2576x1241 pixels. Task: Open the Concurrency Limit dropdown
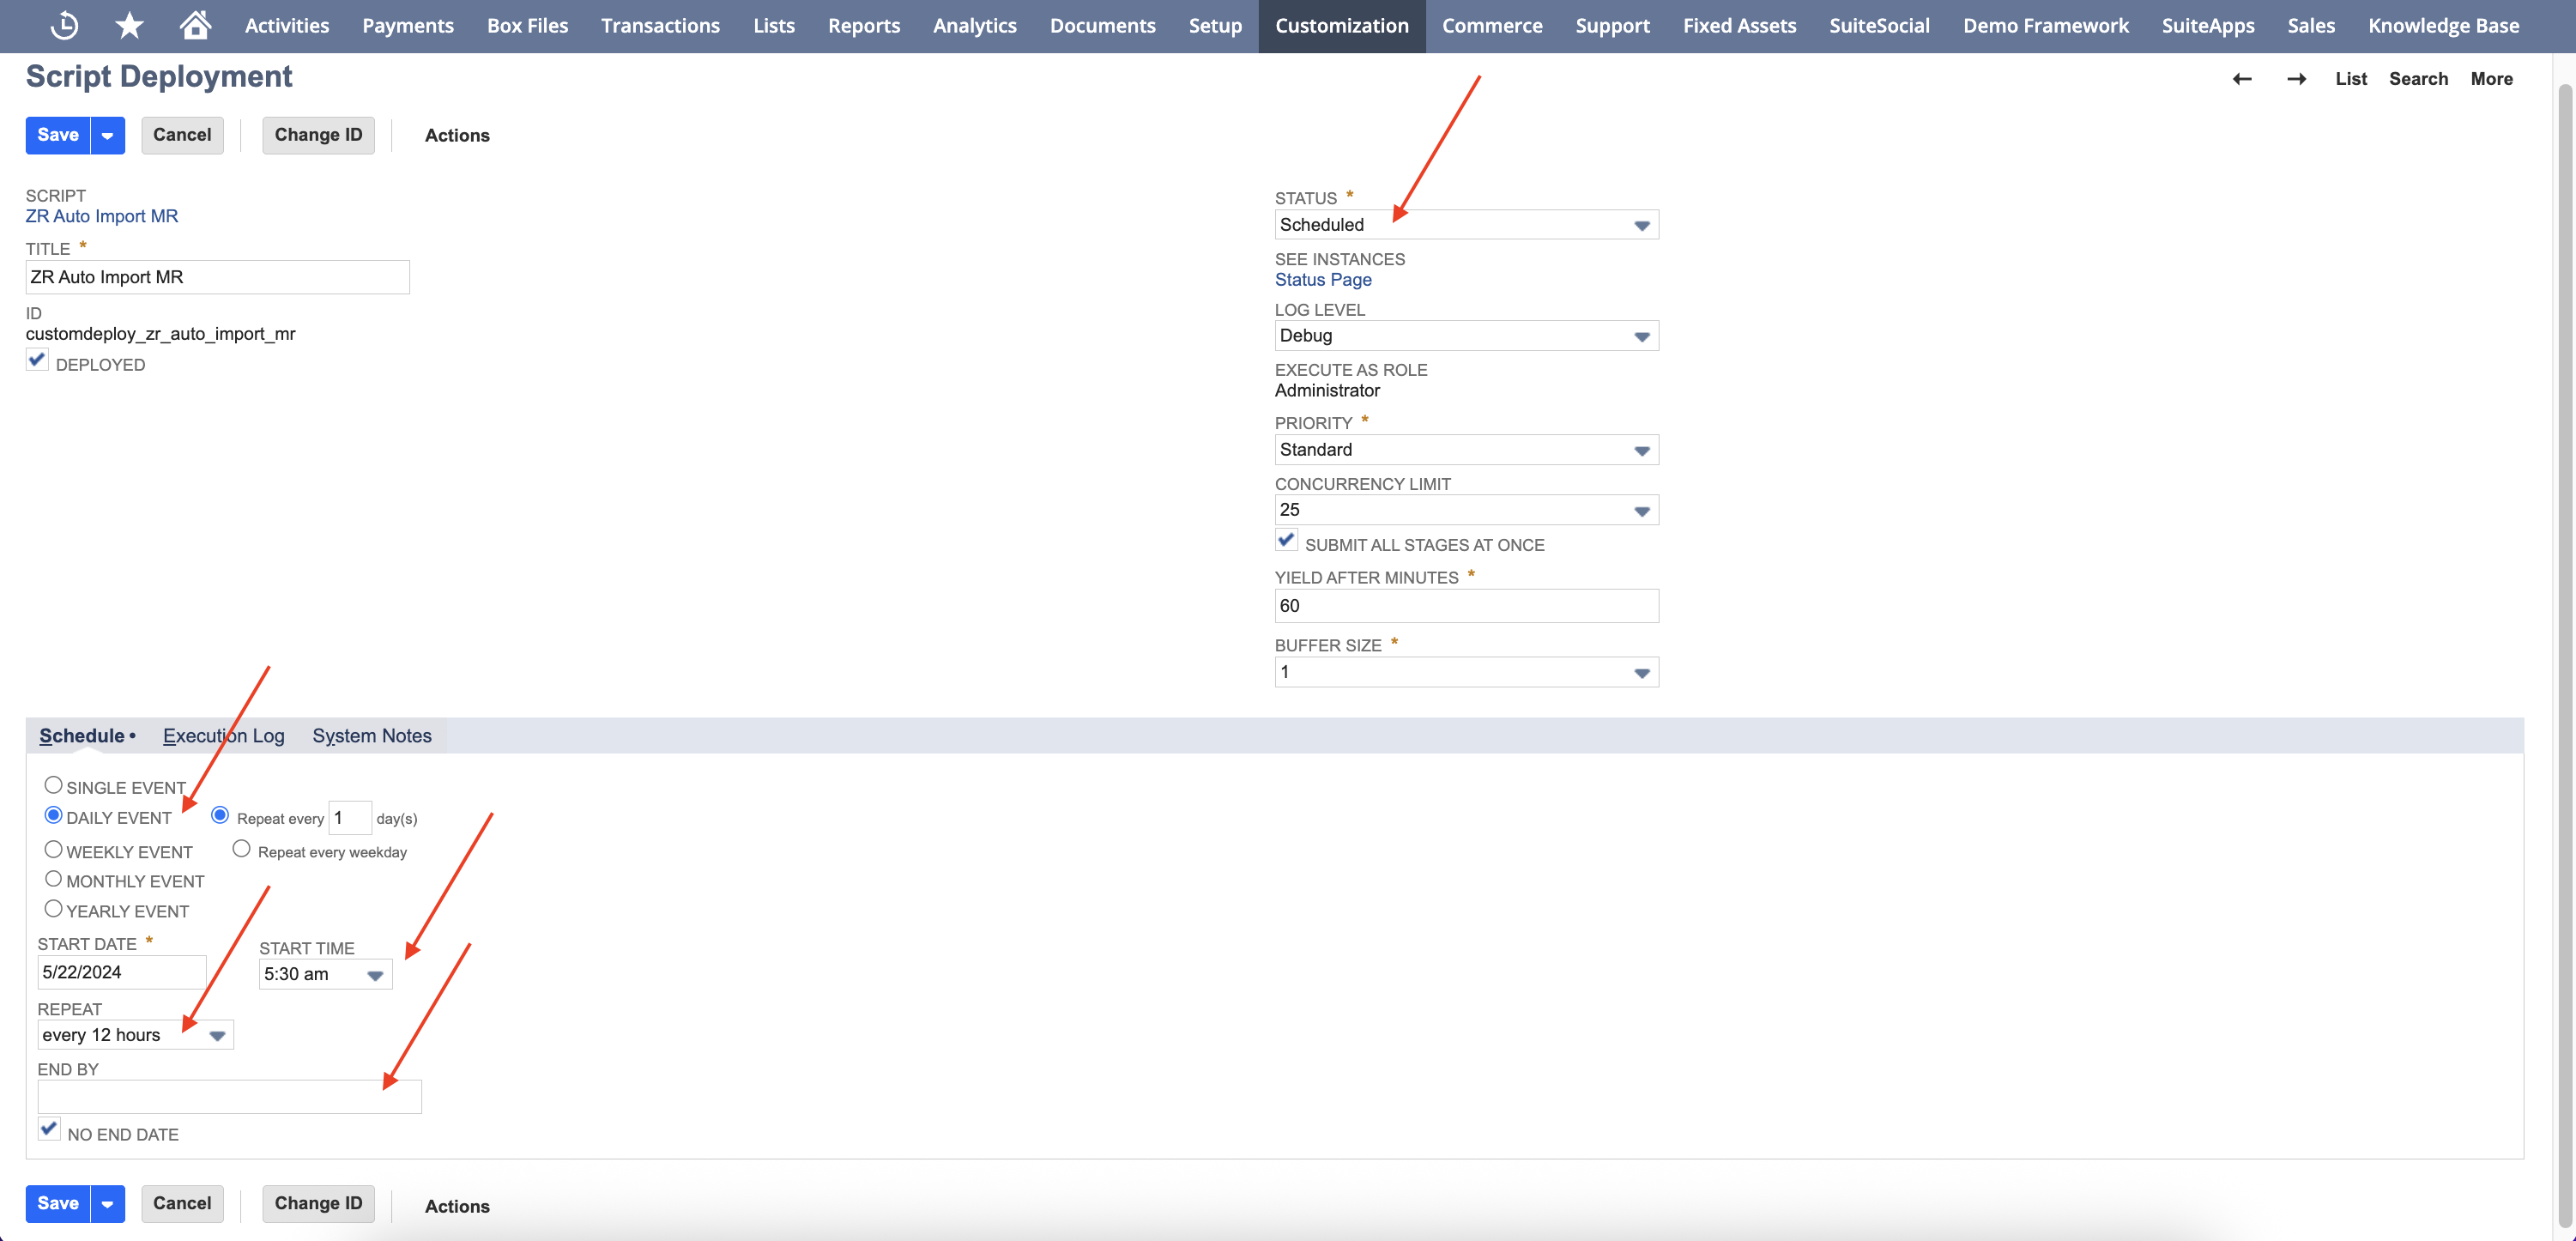pos(1466,510)
